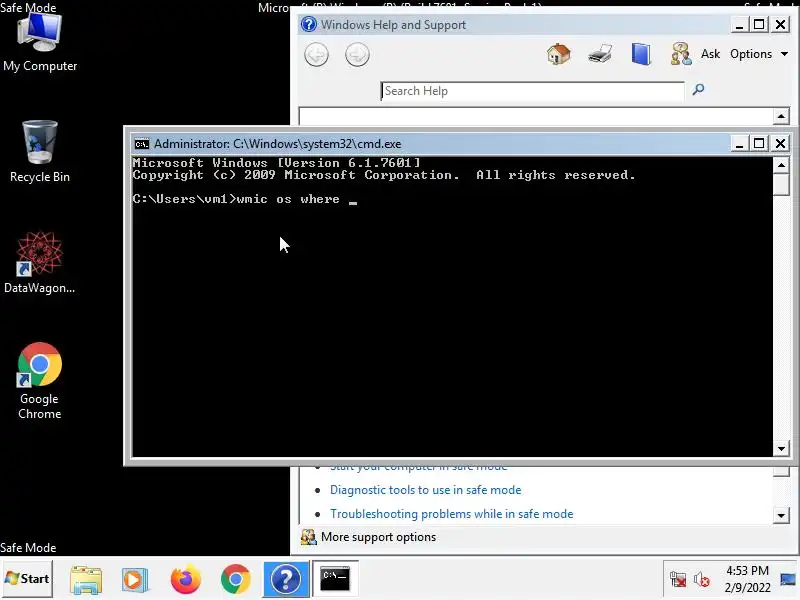Switch to the Command Prompt taskbar button

tap(335, 579)
